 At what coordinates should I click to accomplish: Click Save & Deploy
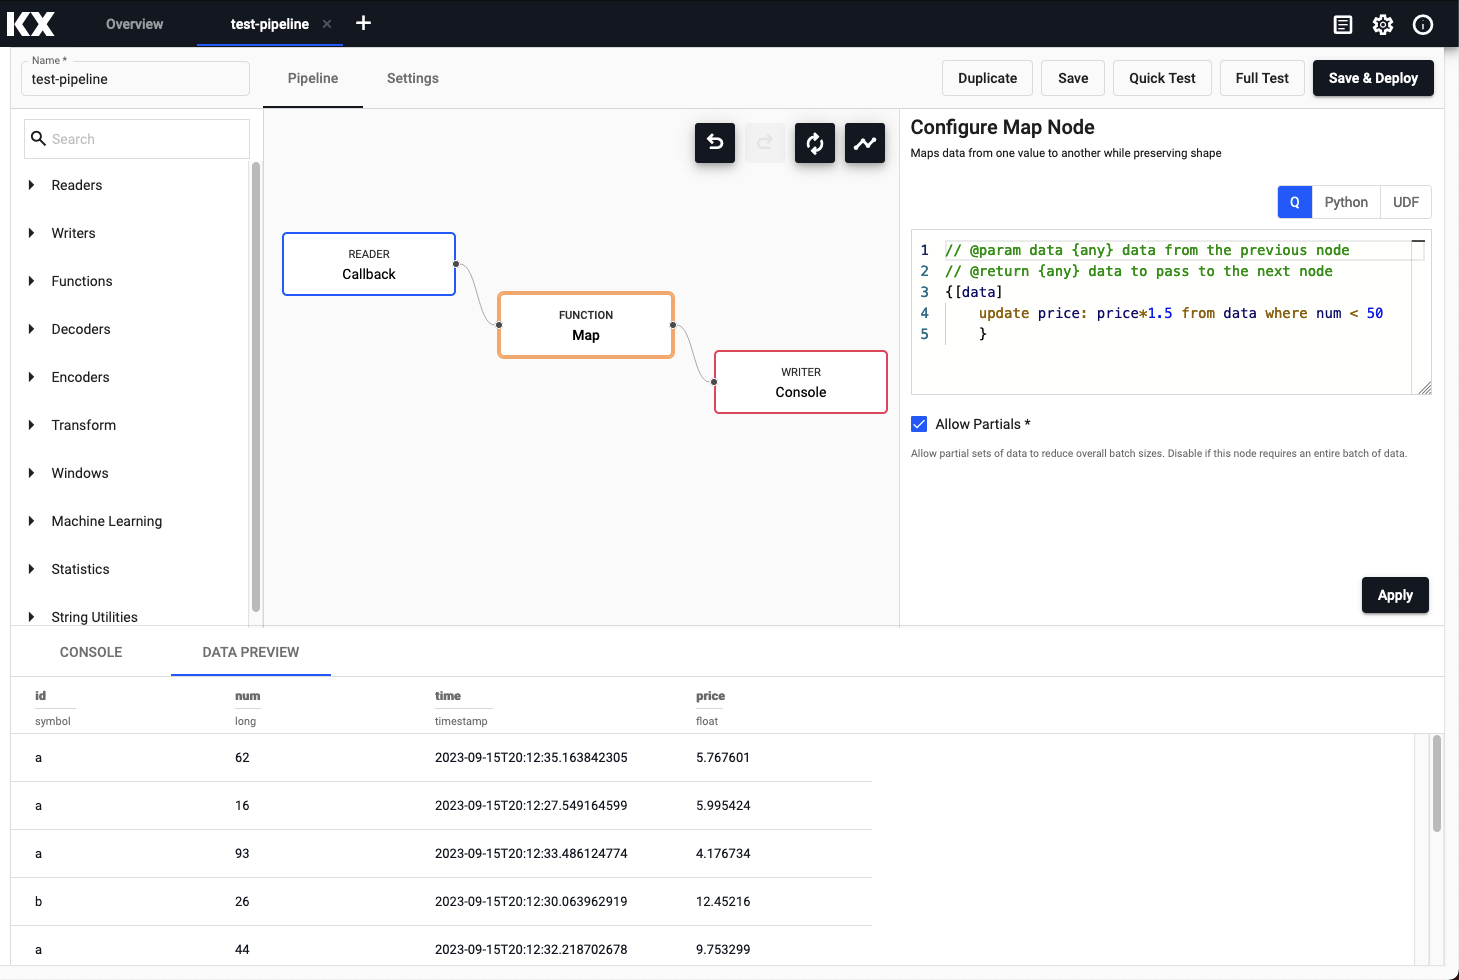click(x=1373, y=78)
